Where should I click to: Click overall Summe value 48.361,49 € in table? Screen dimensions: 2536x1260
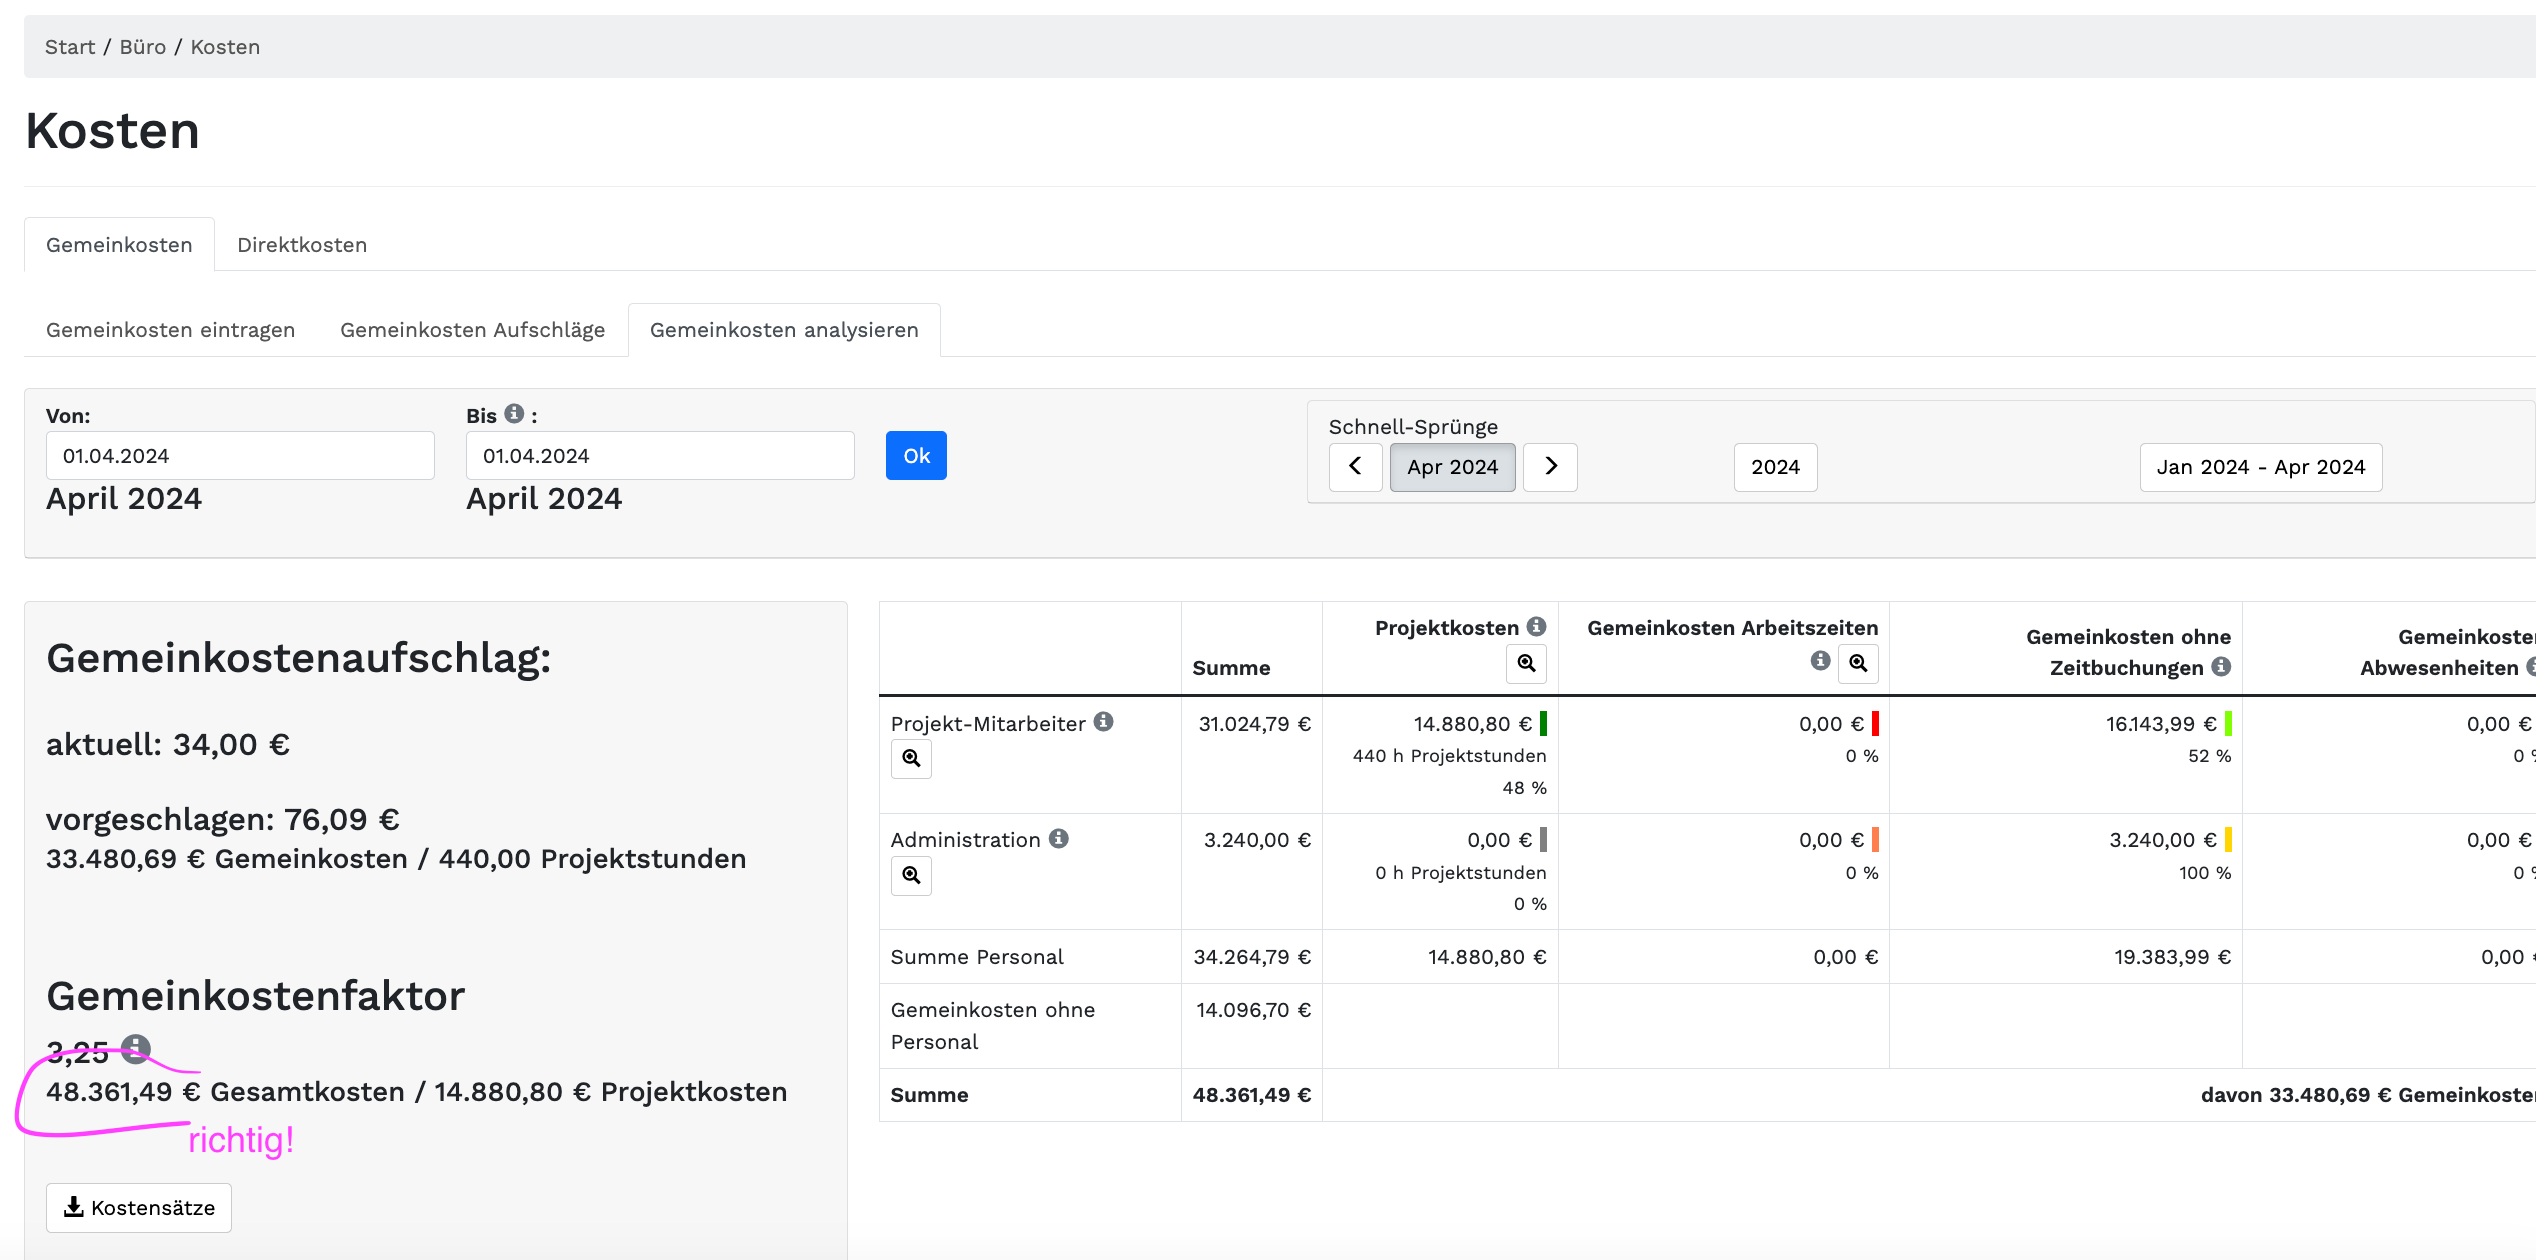1252,1095
